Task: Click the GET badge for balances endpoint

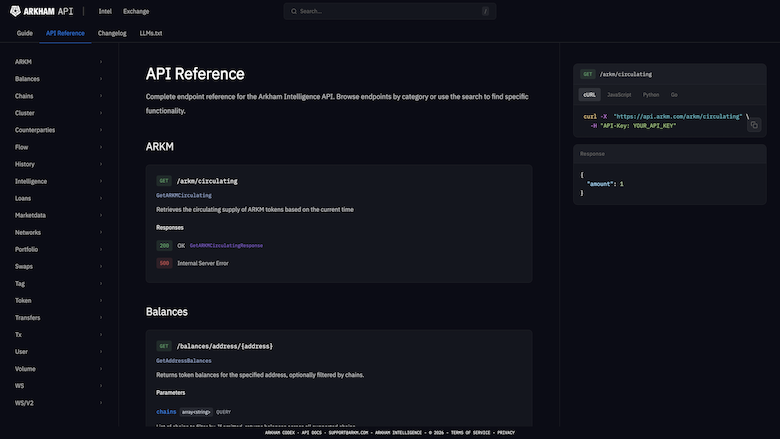Action: [x=164, y=346]
